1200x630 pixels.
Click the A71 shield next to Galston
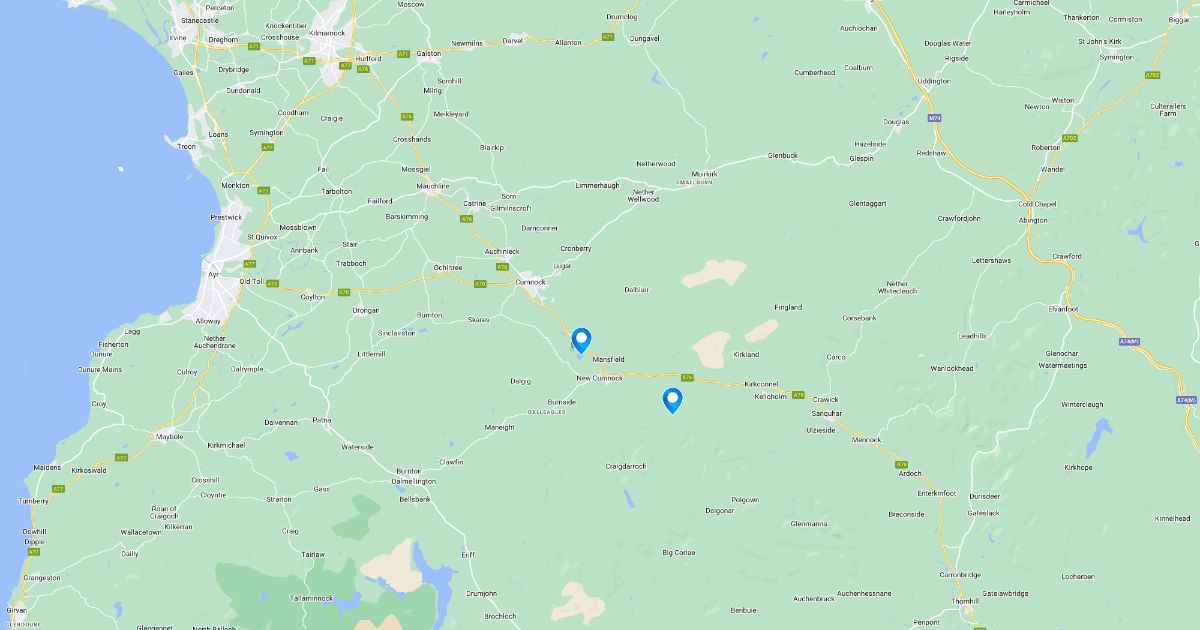point(403,54)
